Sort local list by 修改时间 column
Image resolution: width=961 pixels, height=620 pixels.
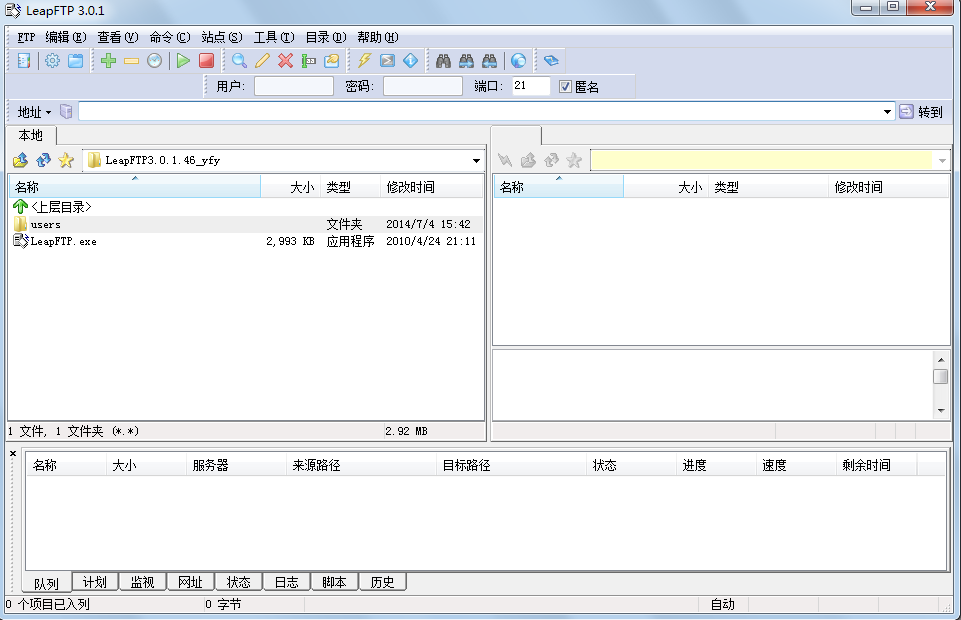pyautogui.click(x=431, y=187)
